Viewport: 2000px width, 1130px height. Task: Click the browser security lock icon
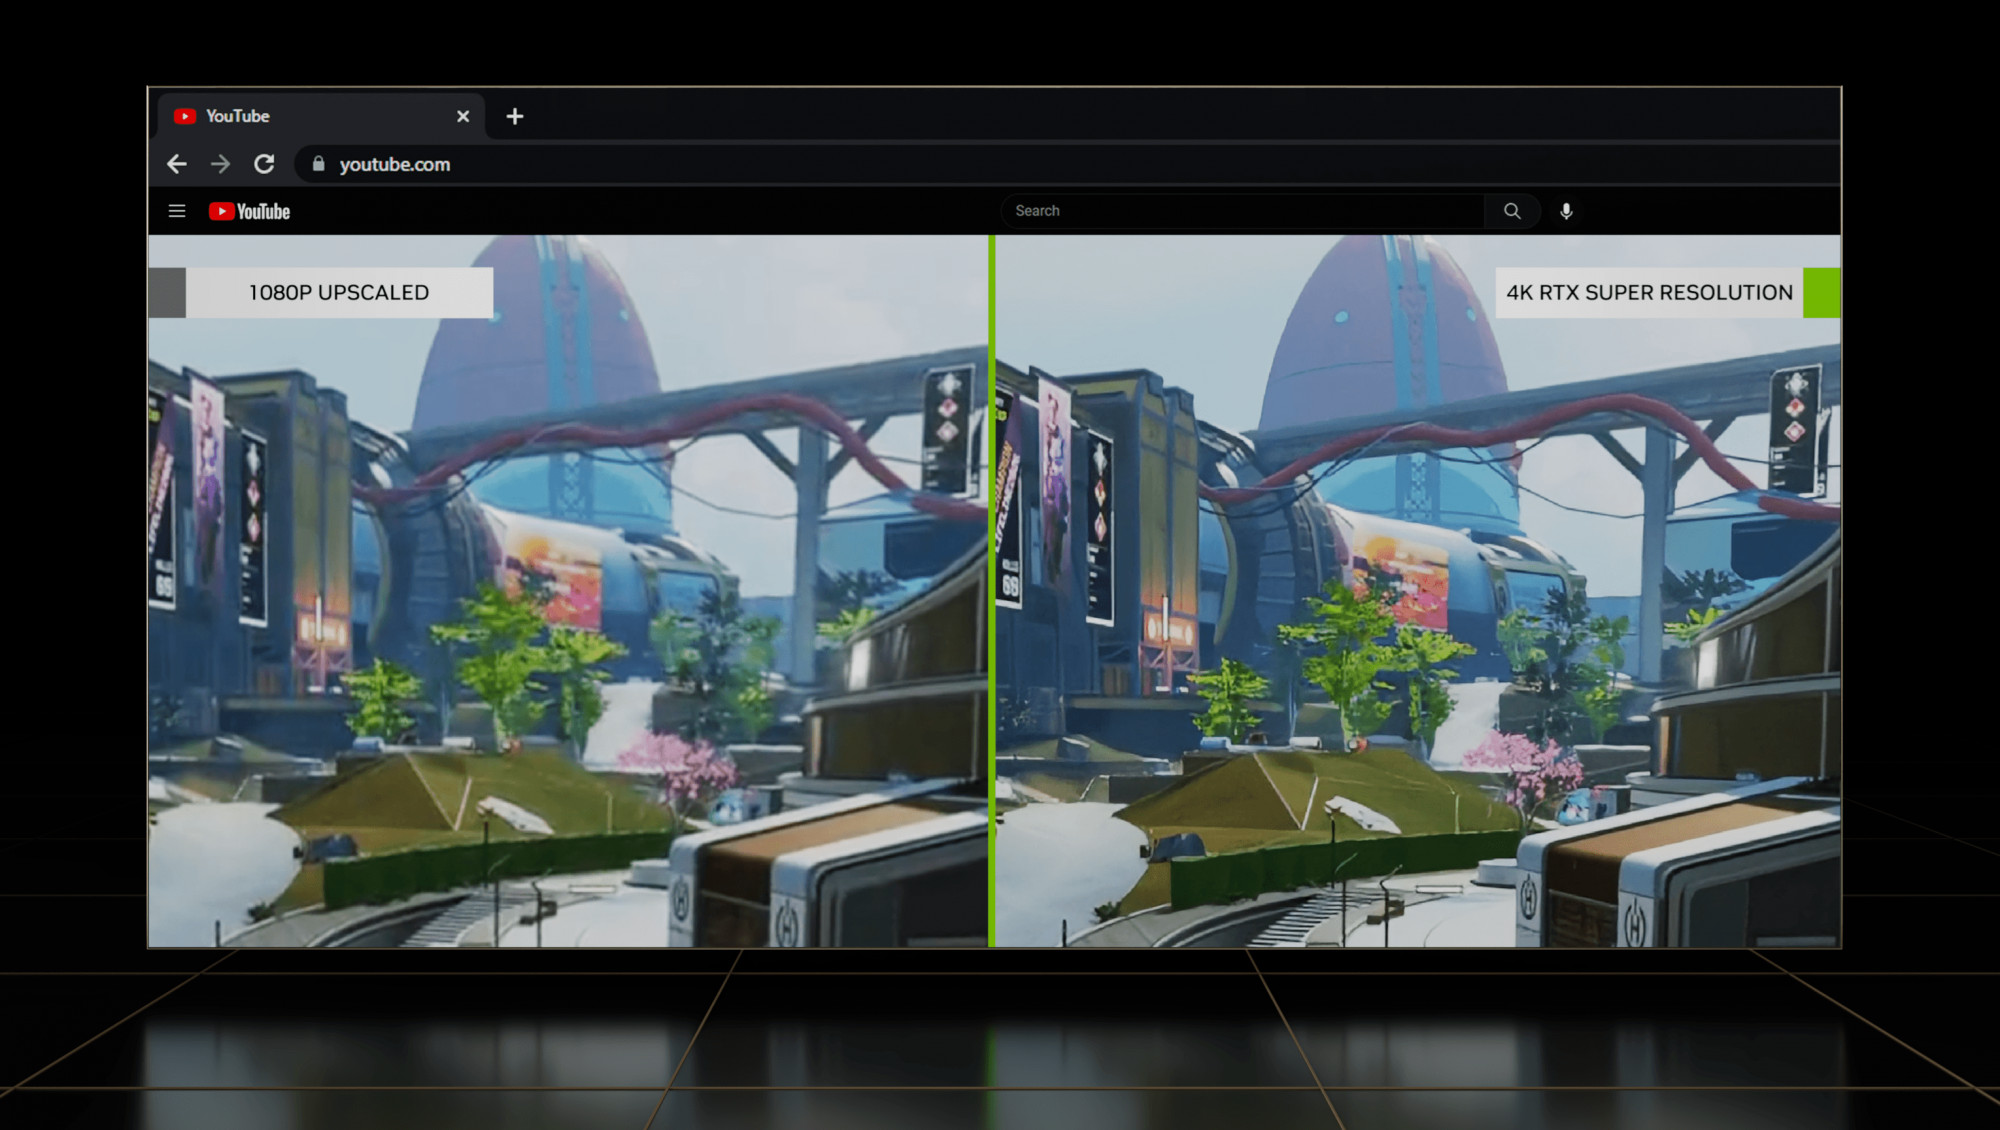click(315, 163)
